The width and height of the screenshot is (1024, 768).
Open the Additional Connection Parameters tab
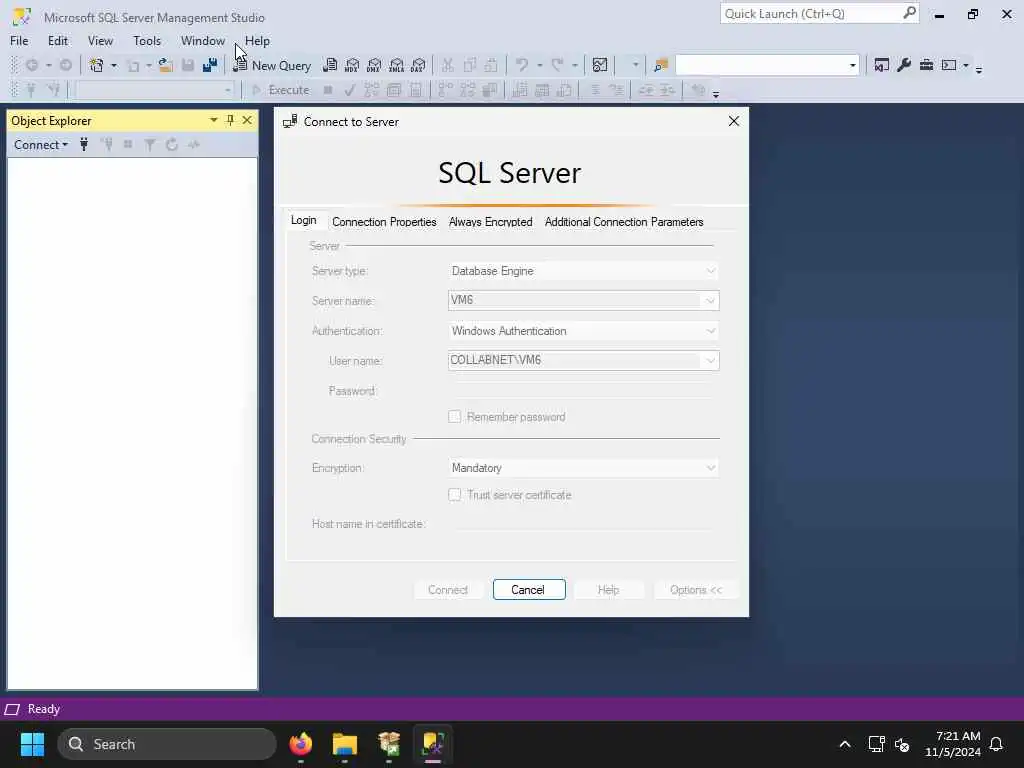click(x=624, y=222)
